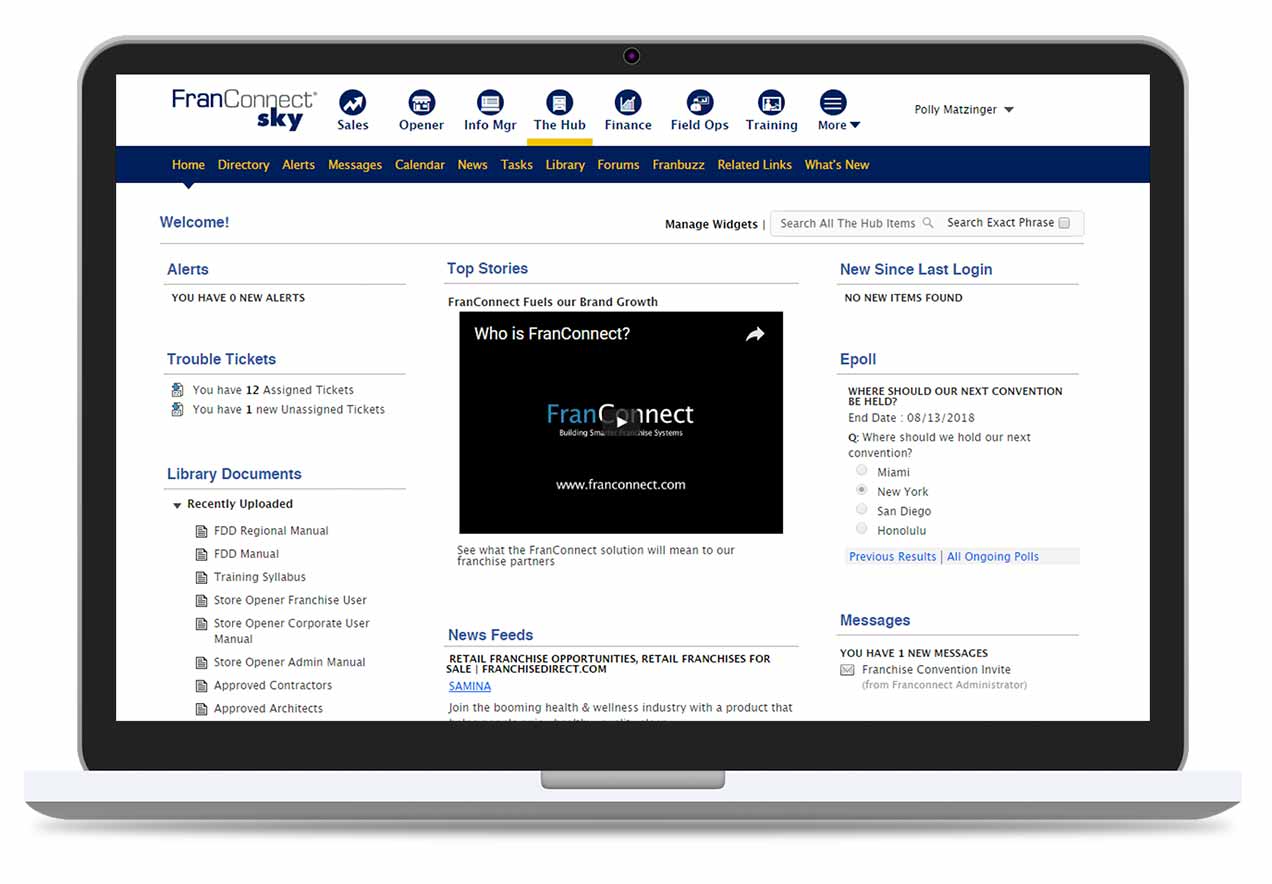Open the Alerts tab

click(298, 165)
